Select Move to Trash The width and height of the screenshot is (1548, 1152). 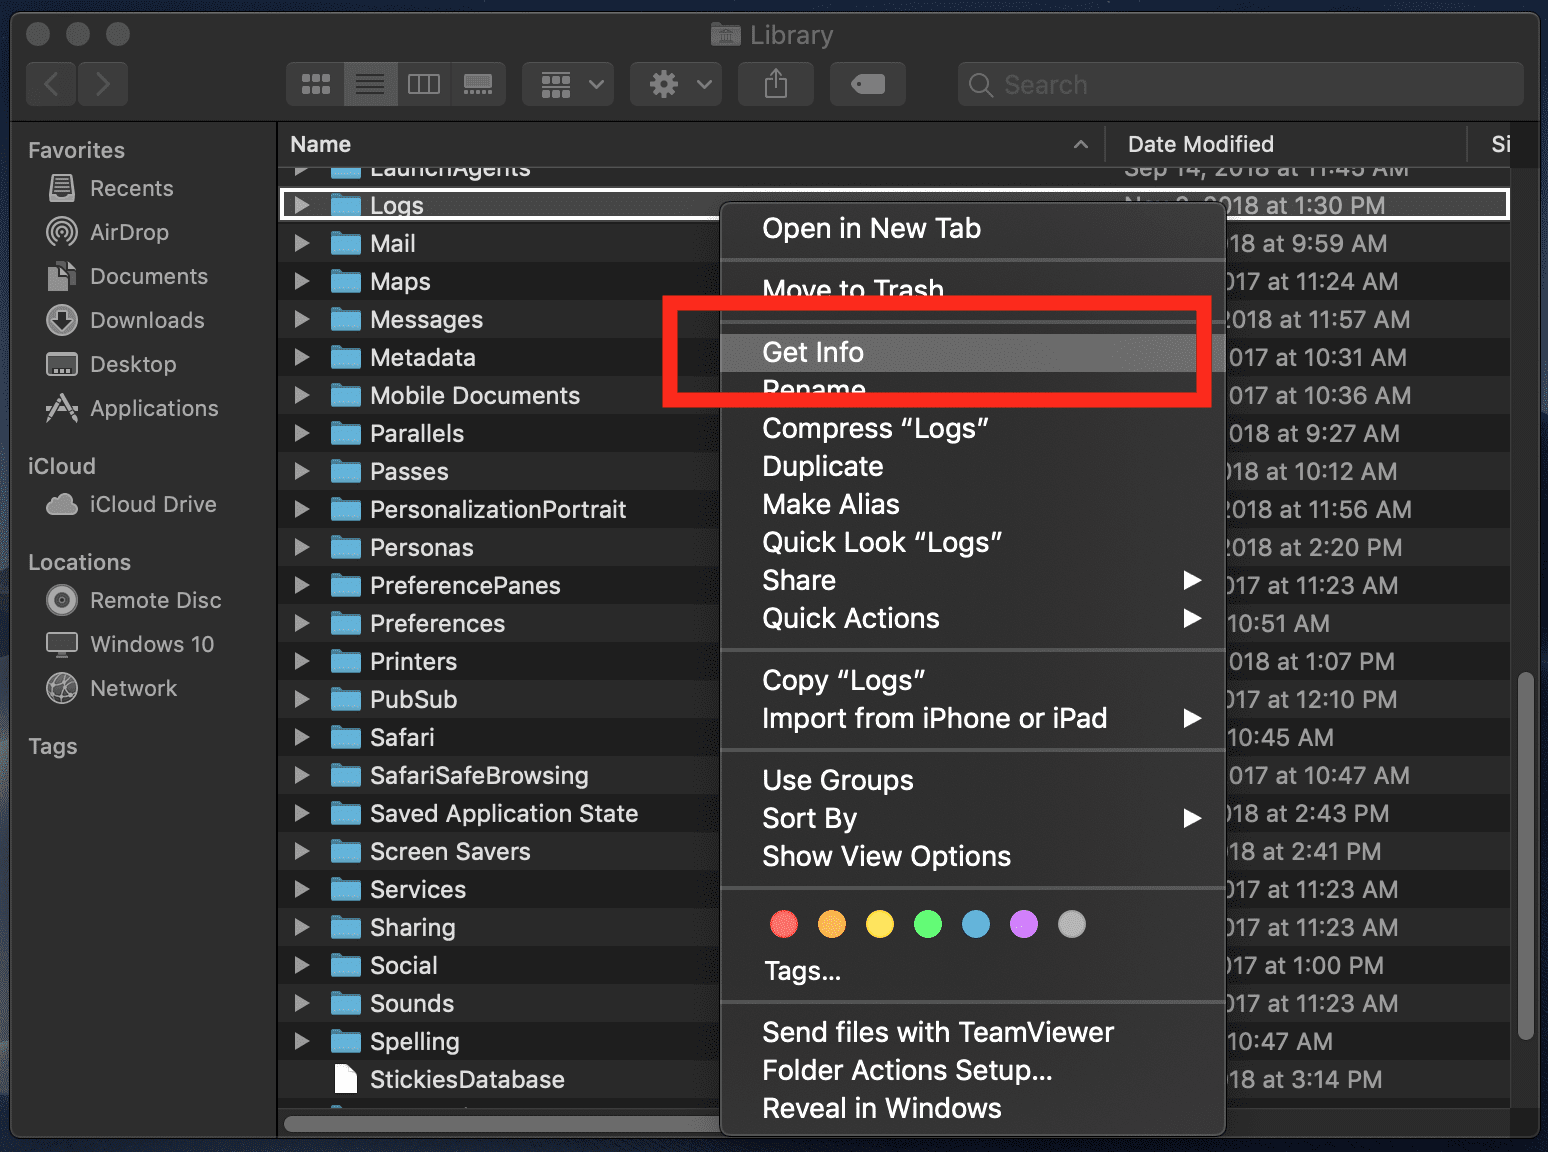coord(852,290)
